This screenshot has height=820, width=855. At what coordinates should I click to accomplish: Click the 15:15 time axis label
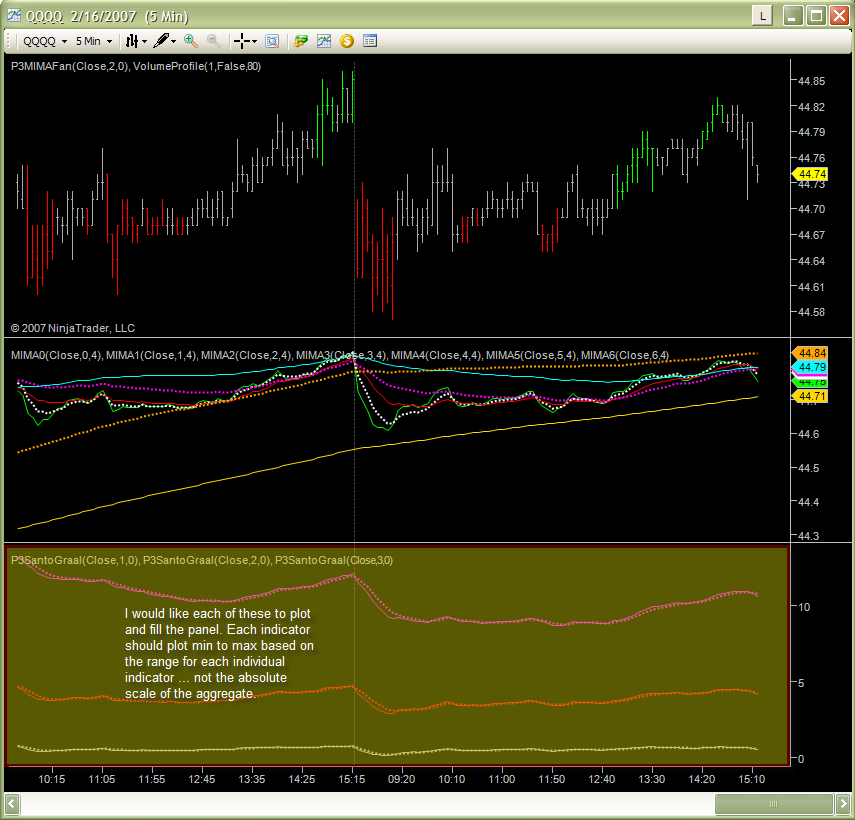[352, 779]
